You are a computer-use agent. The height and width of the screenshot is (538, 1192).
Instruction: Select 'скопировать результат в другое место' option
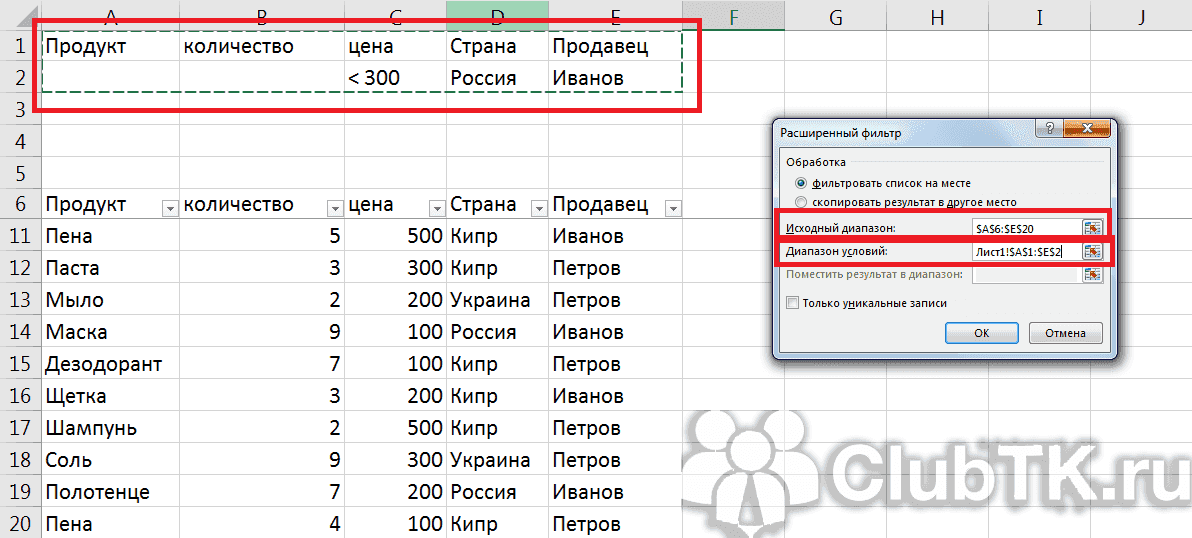click(x=800, y=201)
